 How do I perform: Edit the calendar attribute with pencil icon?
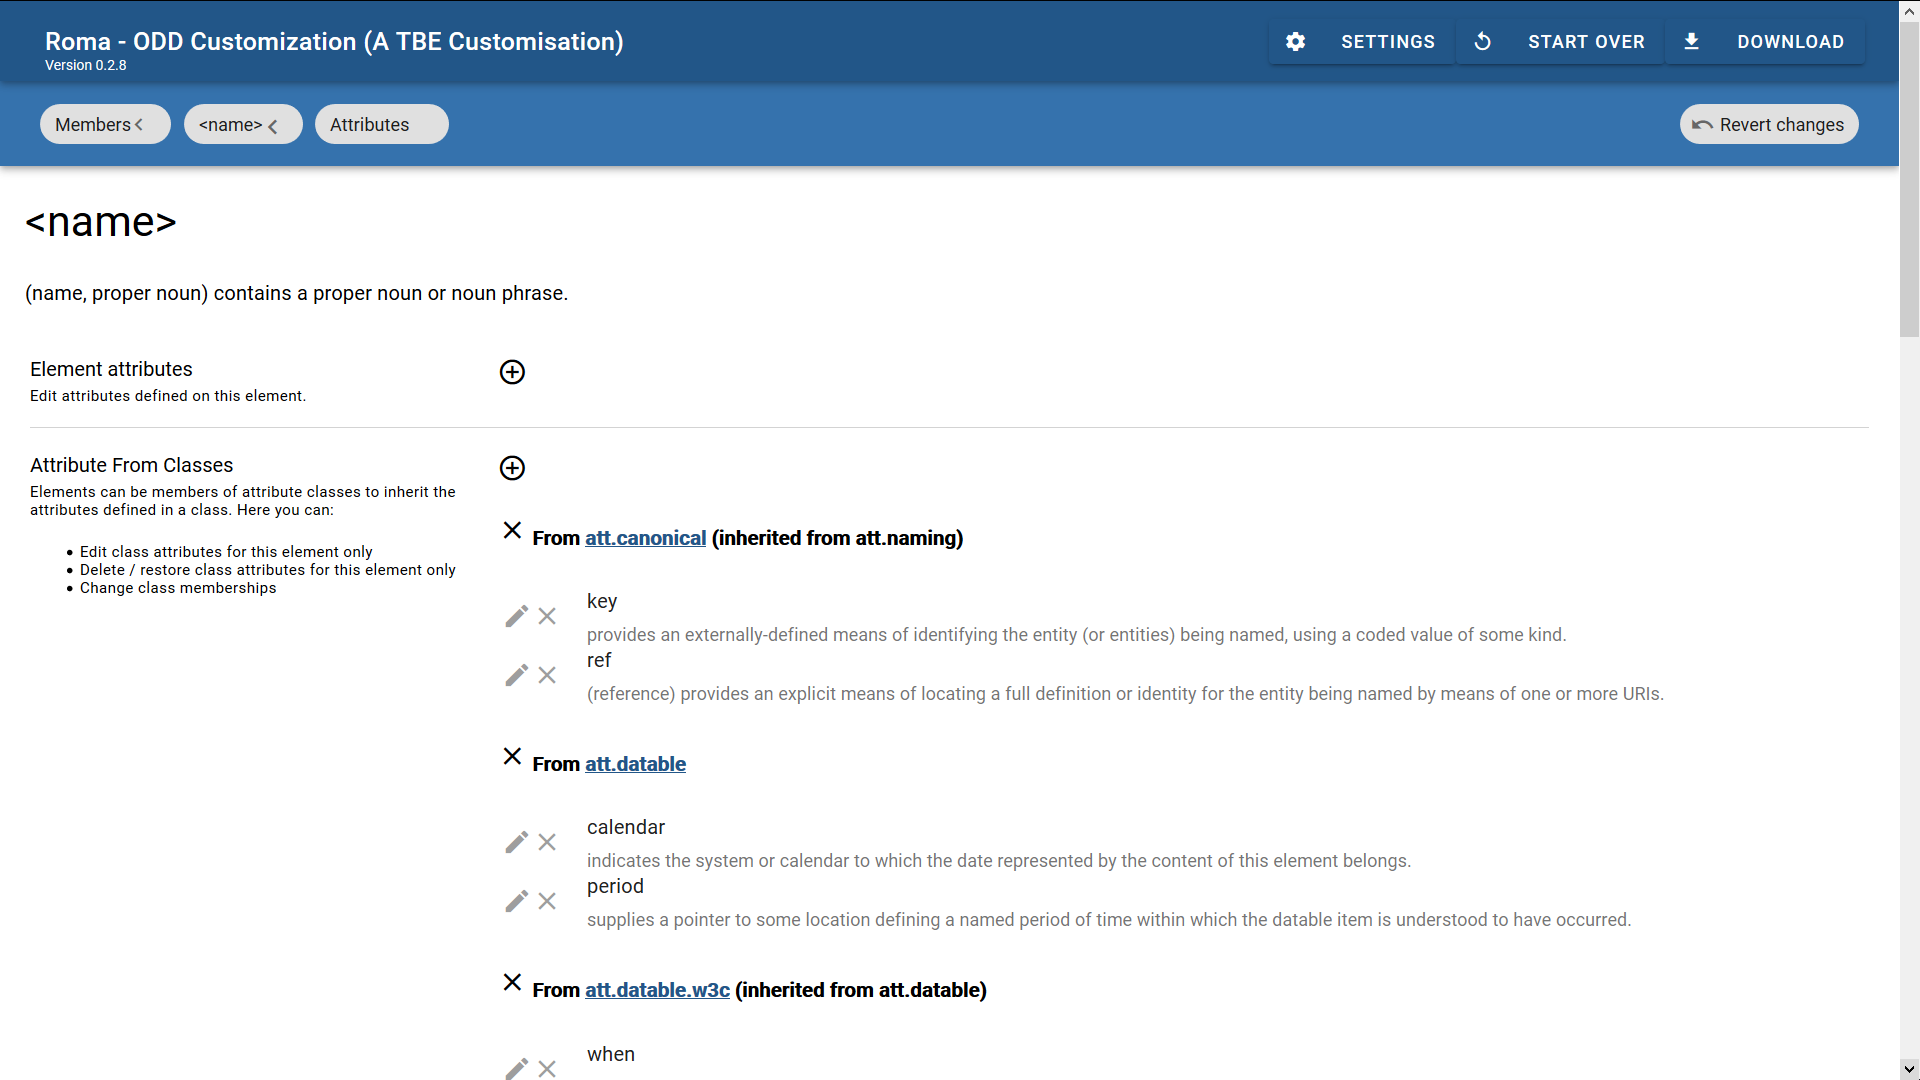coord(516,842)
